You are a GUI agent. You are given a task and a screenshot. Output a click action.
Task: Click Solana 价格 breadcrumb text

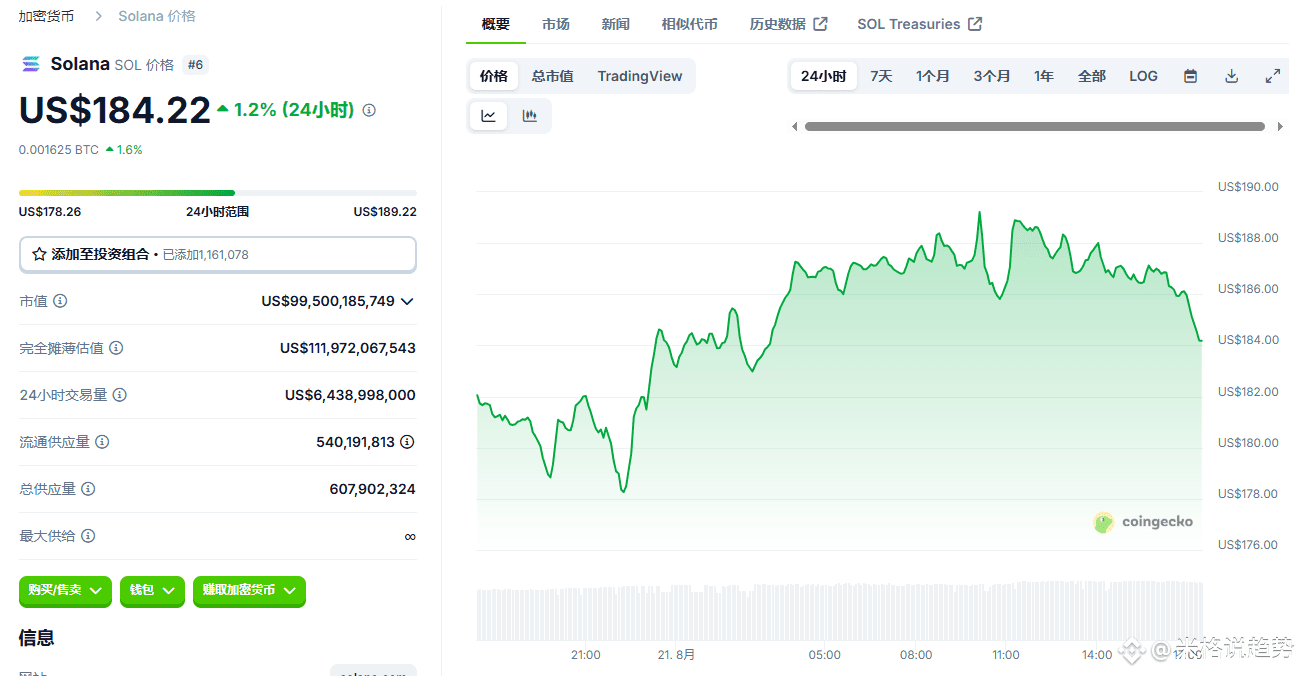[x=157, y=16]
